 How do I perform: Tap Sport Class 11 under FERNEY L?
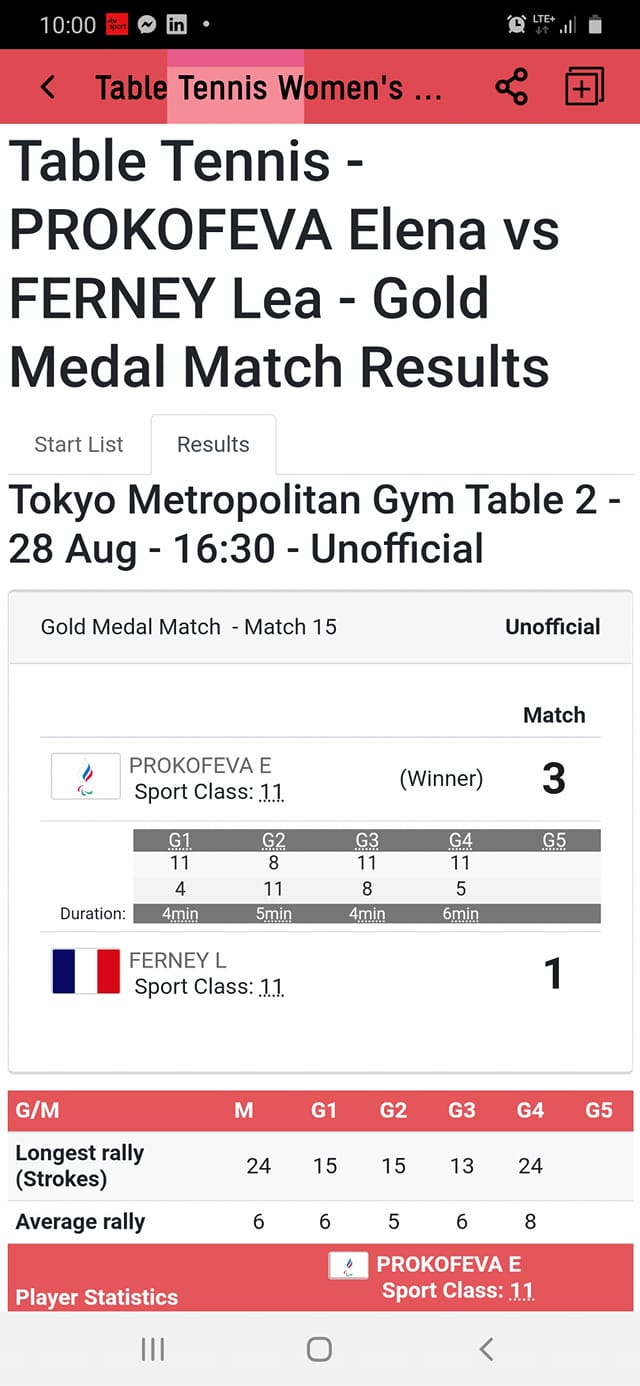coord(209,987)
